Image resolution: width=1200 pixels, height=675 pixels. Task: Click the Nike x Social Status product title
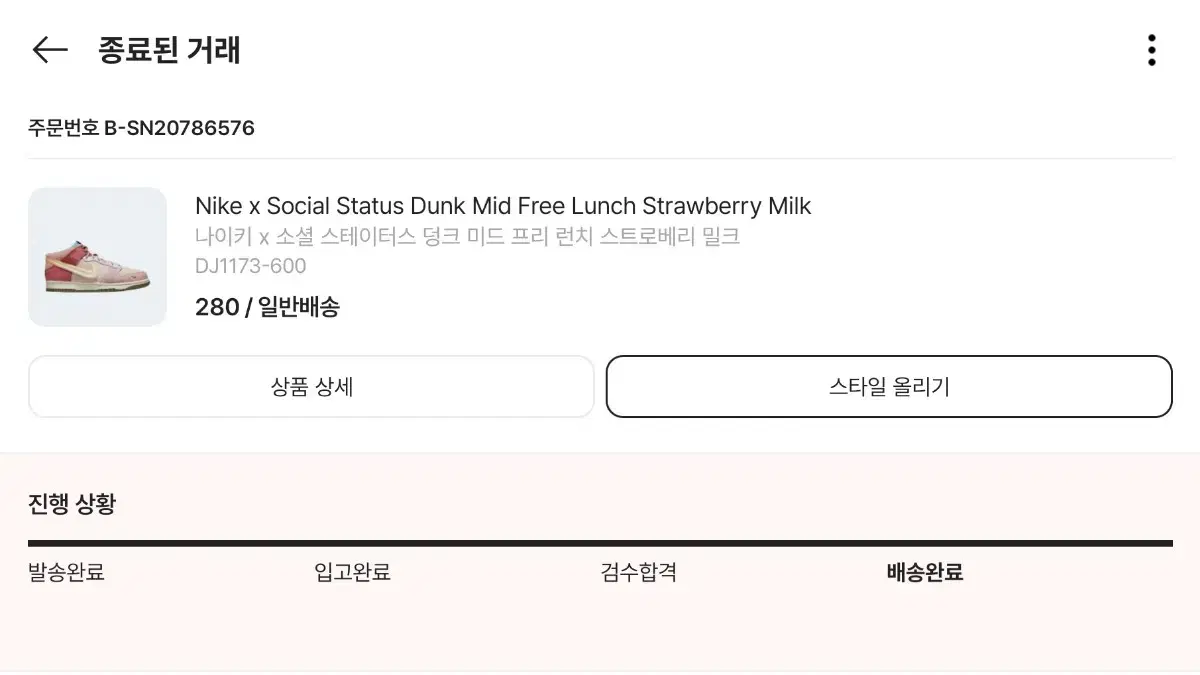pyautogui.click(x=503, y=206)
